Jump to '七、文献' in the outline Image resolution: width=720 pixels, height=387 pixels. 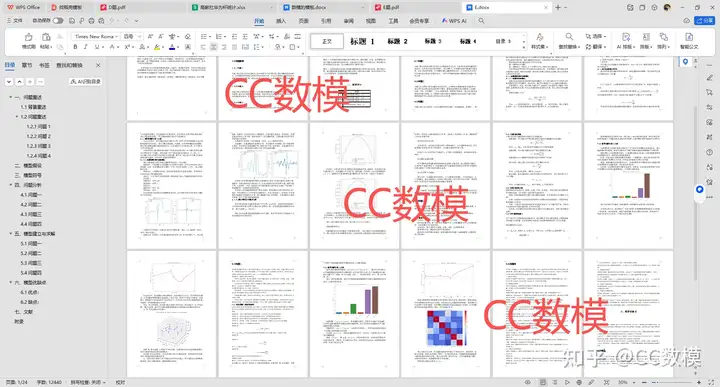[x=24, y=312]
